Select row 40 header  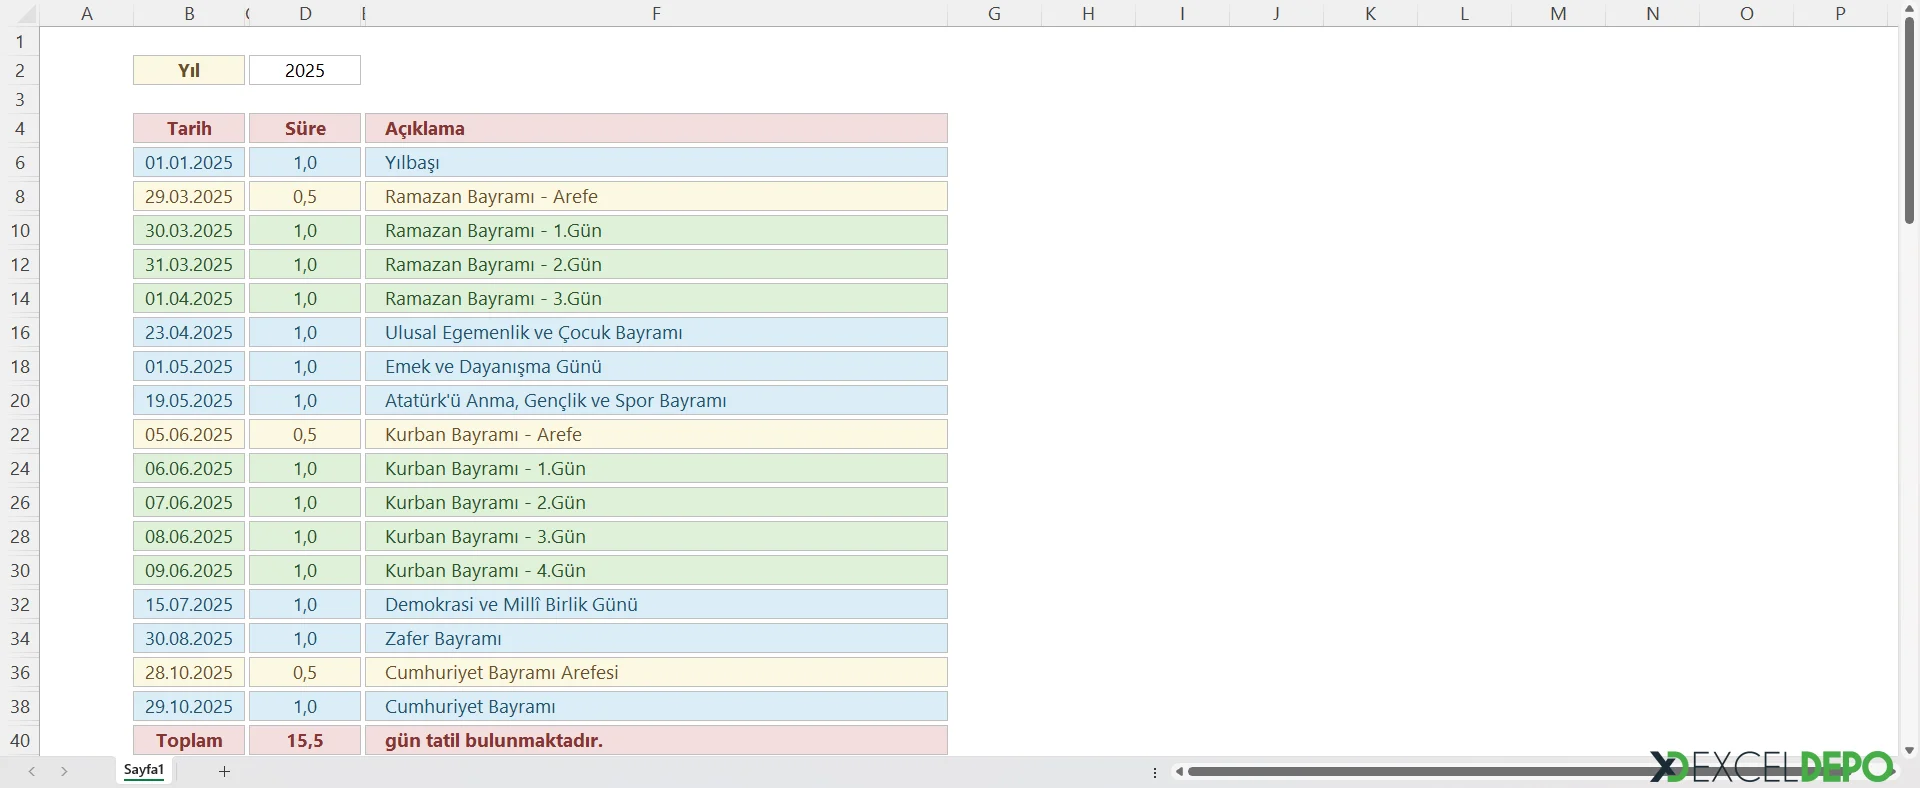(x=20, y=740)
